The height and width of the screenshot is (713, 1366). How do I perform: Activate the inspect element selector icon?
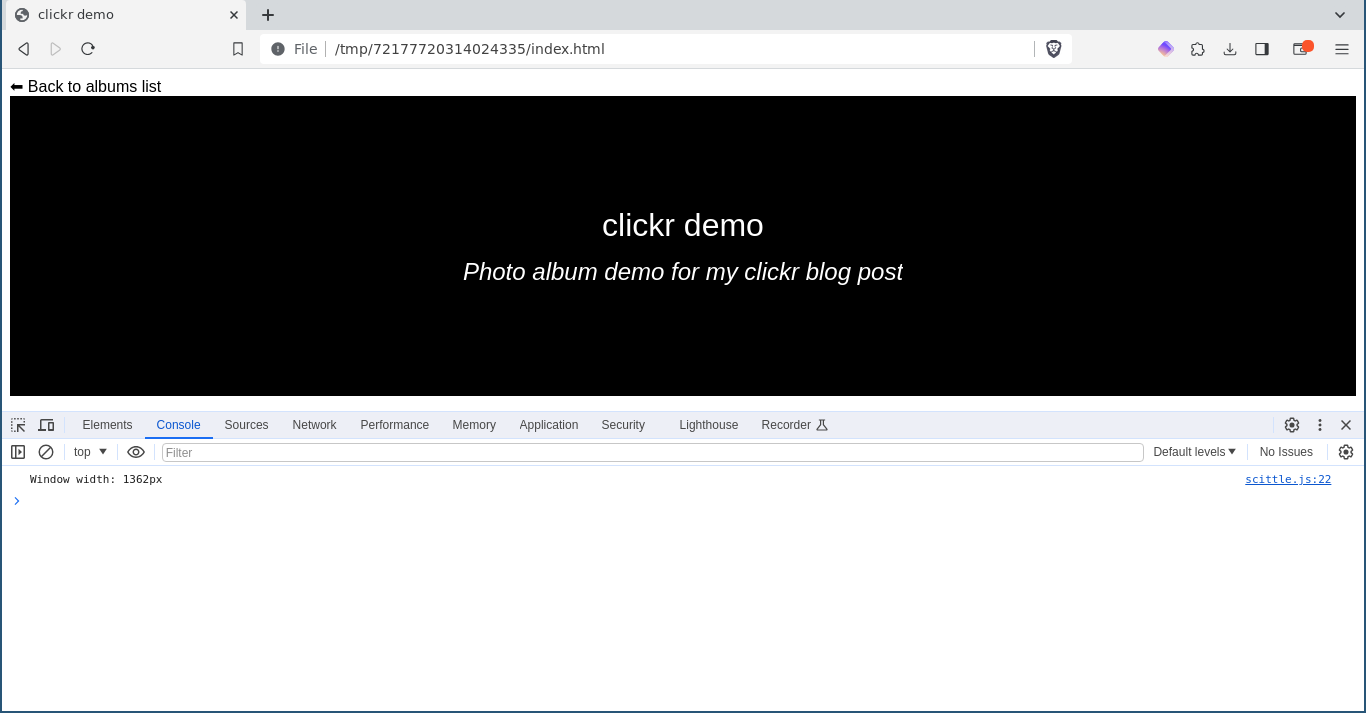[x=18, y=425]
